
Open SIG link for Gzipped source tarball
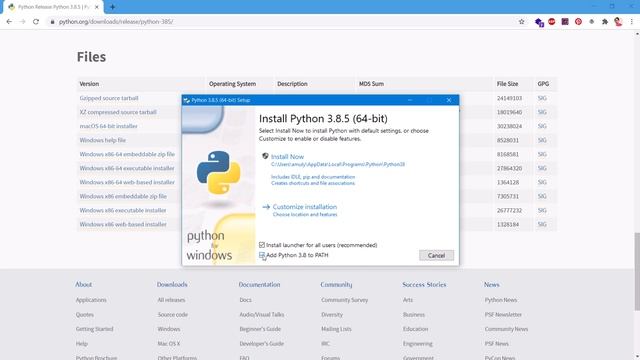pyautogui.click(x=542, y=98)
